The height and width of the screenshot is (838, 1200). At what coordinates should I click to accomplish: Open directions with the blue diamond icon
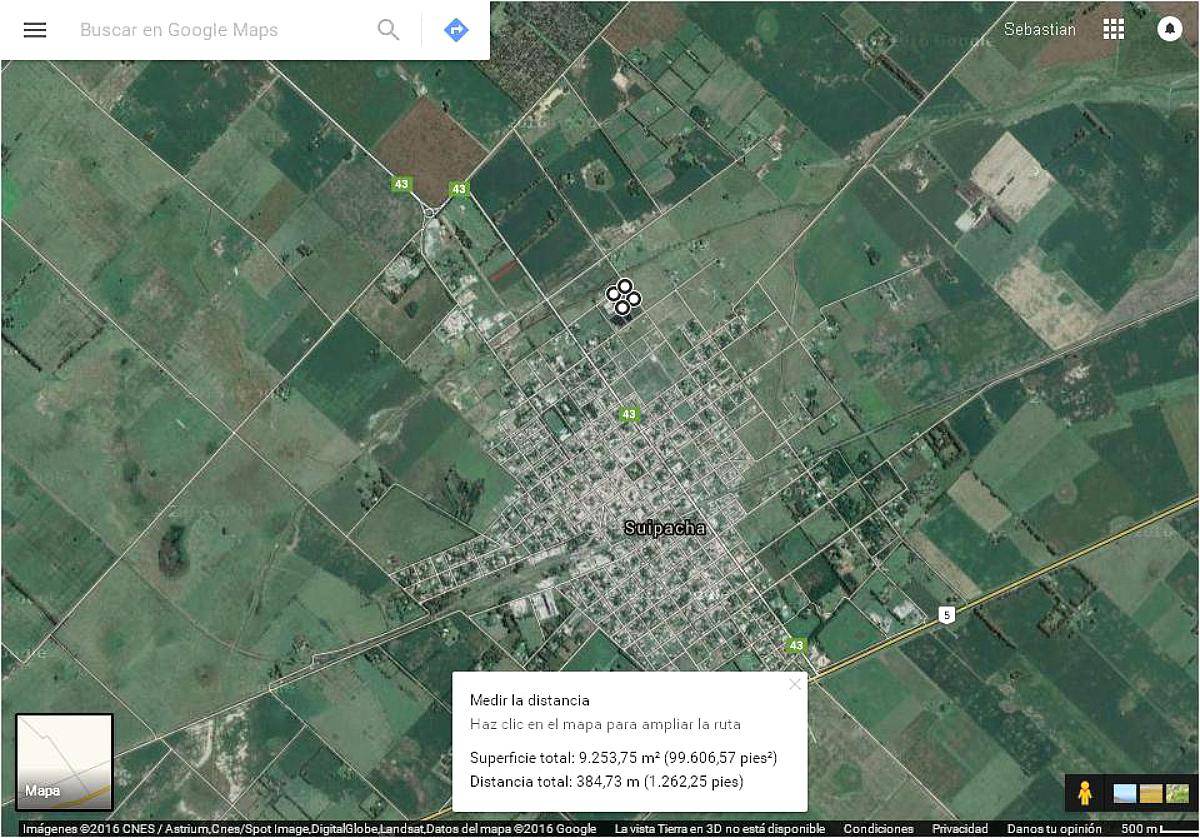(455, 29)
